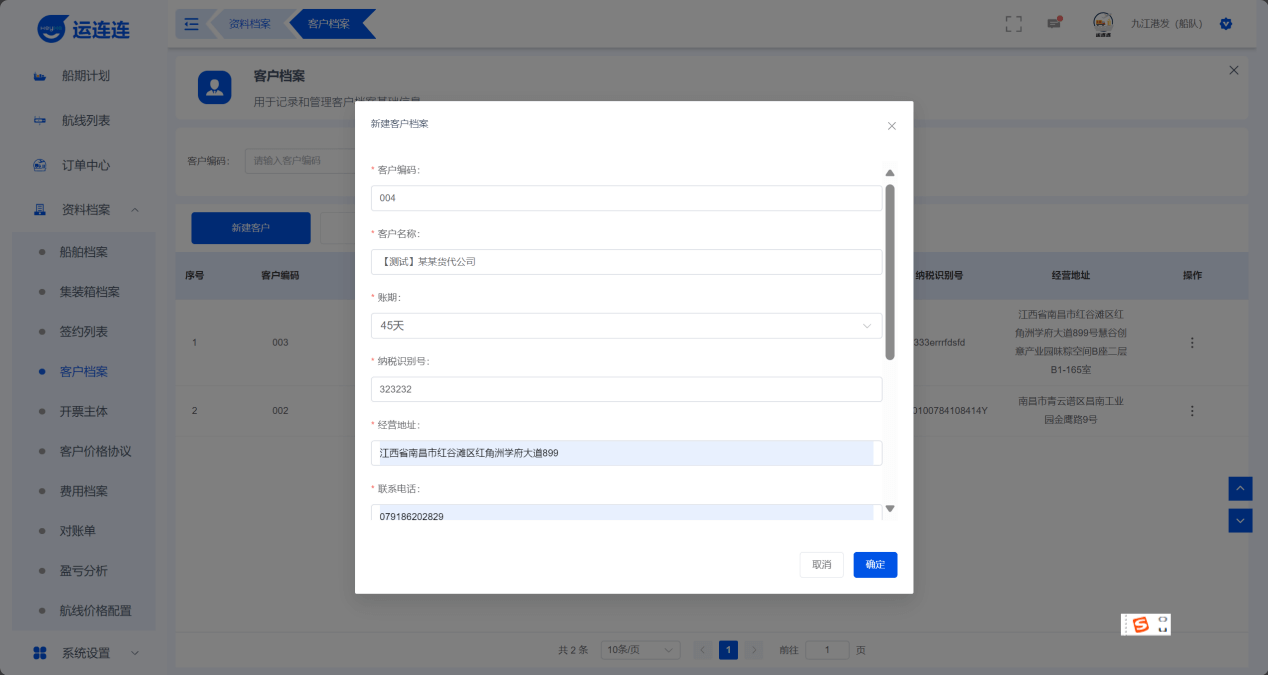Open row 1 more actions menu
This screenshot has width=1268, height=675.
pyautogui.click(x=1192, y=343)
